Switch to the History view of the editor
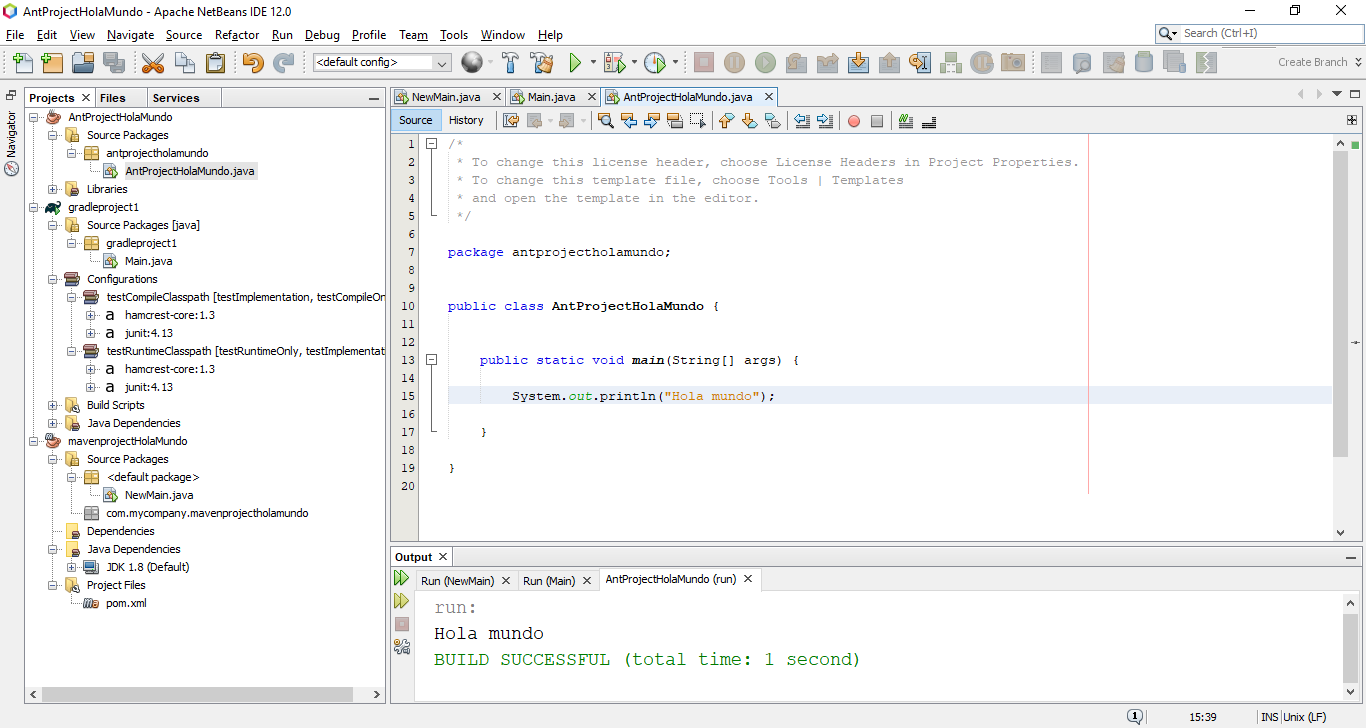Screen dimensions: 1366x728 click(x=467, y=120)
